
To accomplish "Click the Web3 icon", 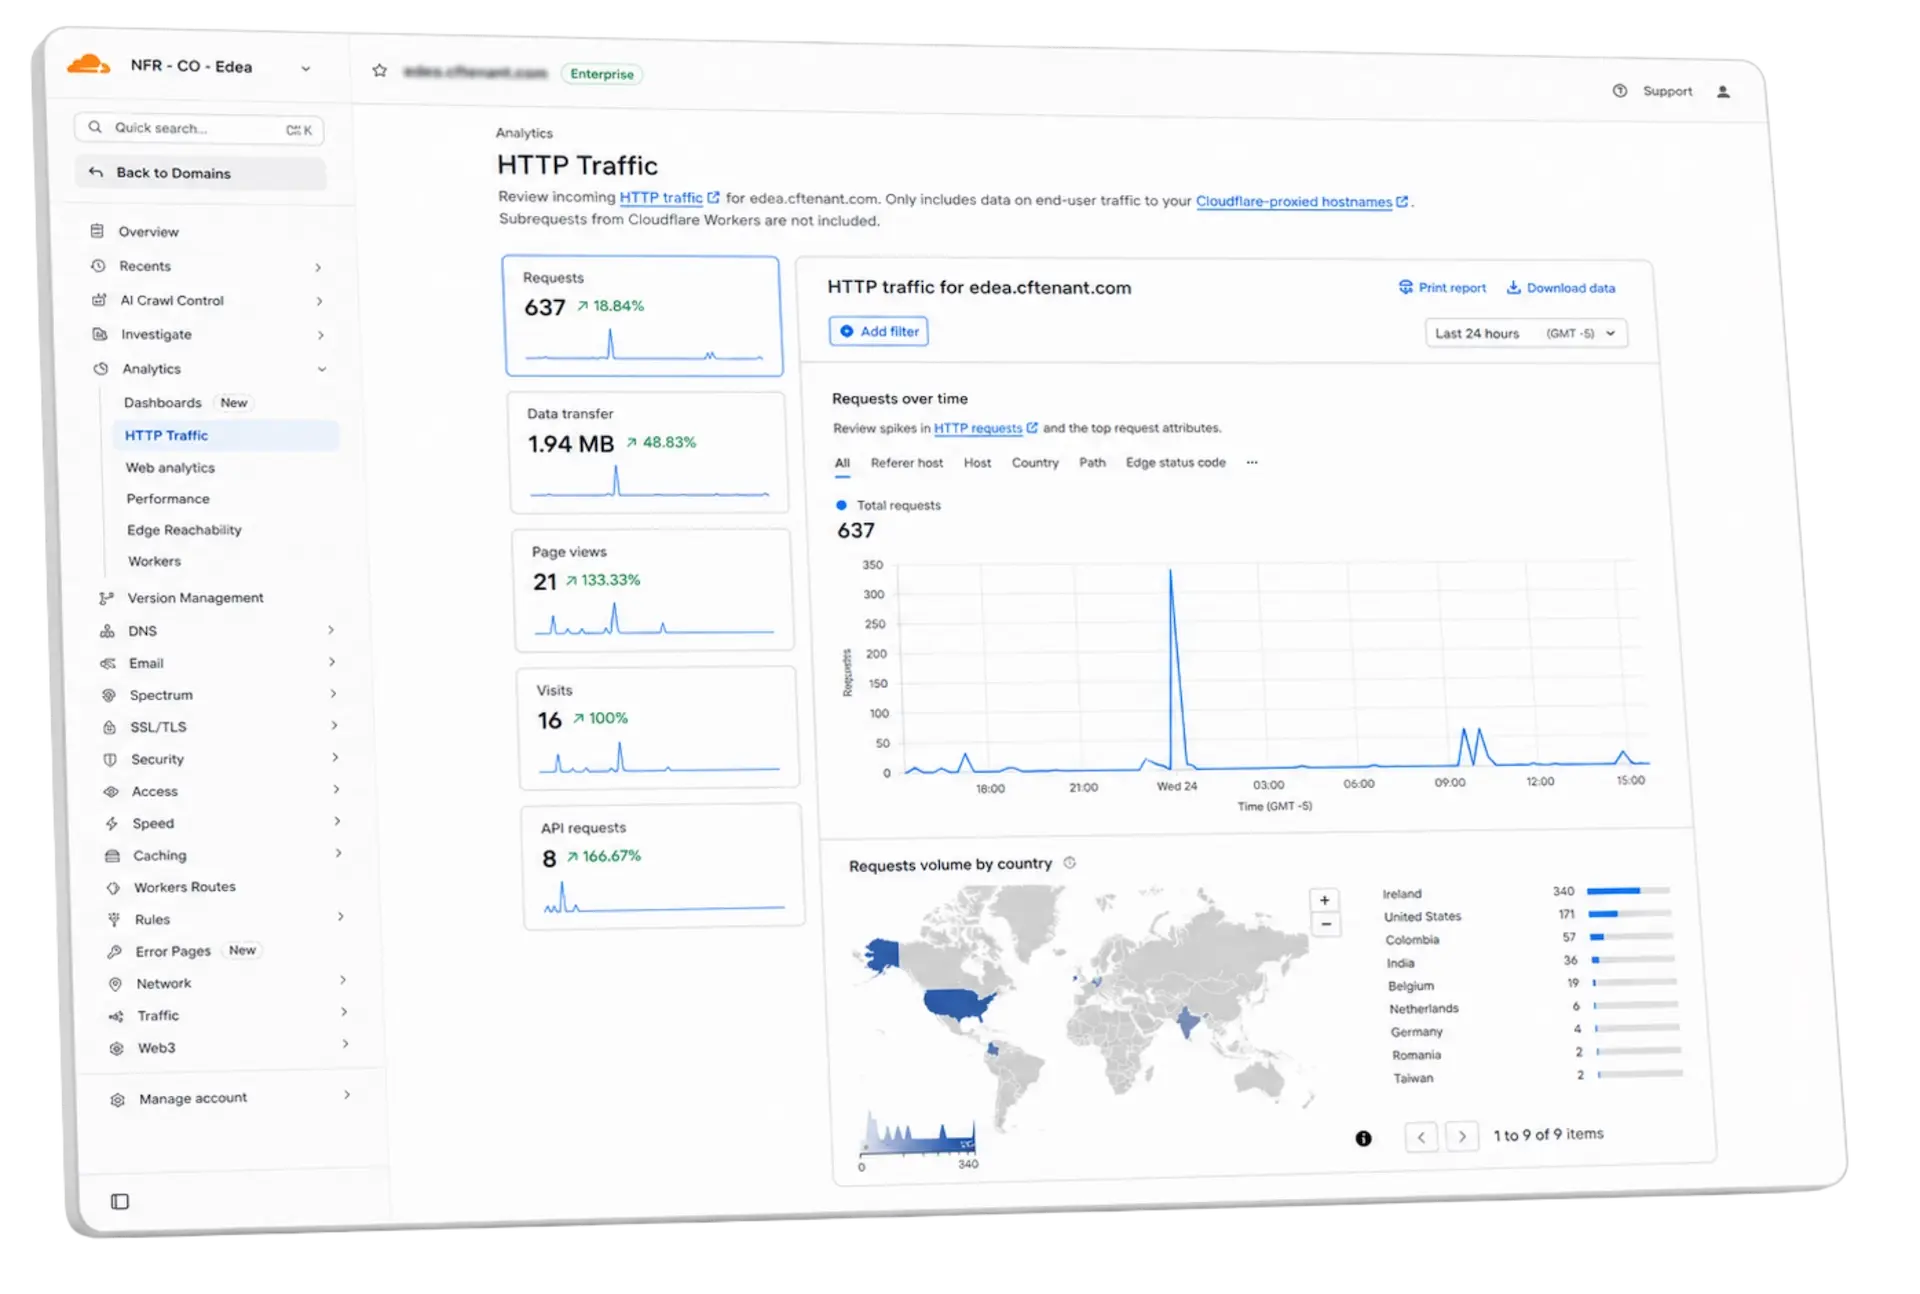I will coord(117,1048).
